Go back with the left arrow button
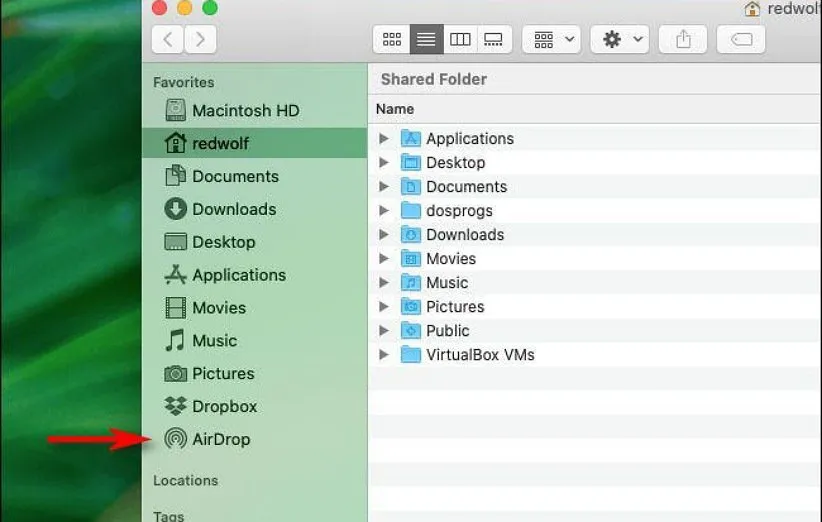 click(167, 39)
